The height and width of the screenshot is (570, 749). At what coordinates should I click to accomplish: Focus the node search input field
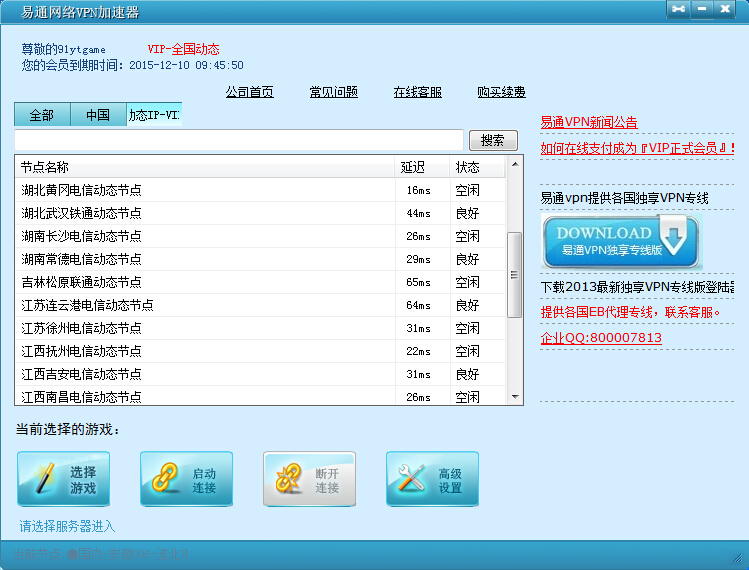(239, 140)
